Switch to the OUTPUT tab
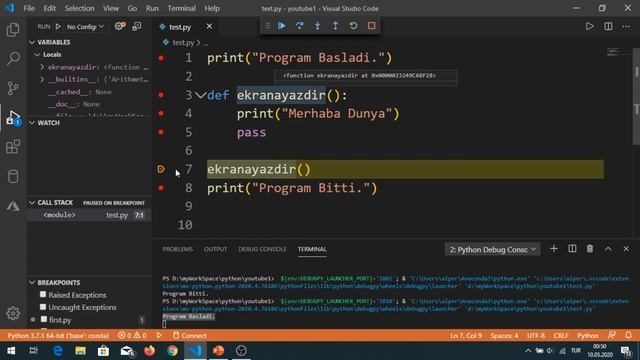 216,249
